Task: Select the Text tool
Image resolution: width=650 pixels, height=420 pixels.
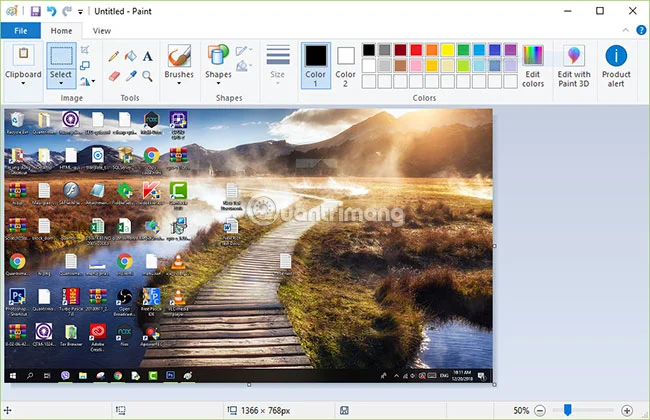Action: pos(148,56)
